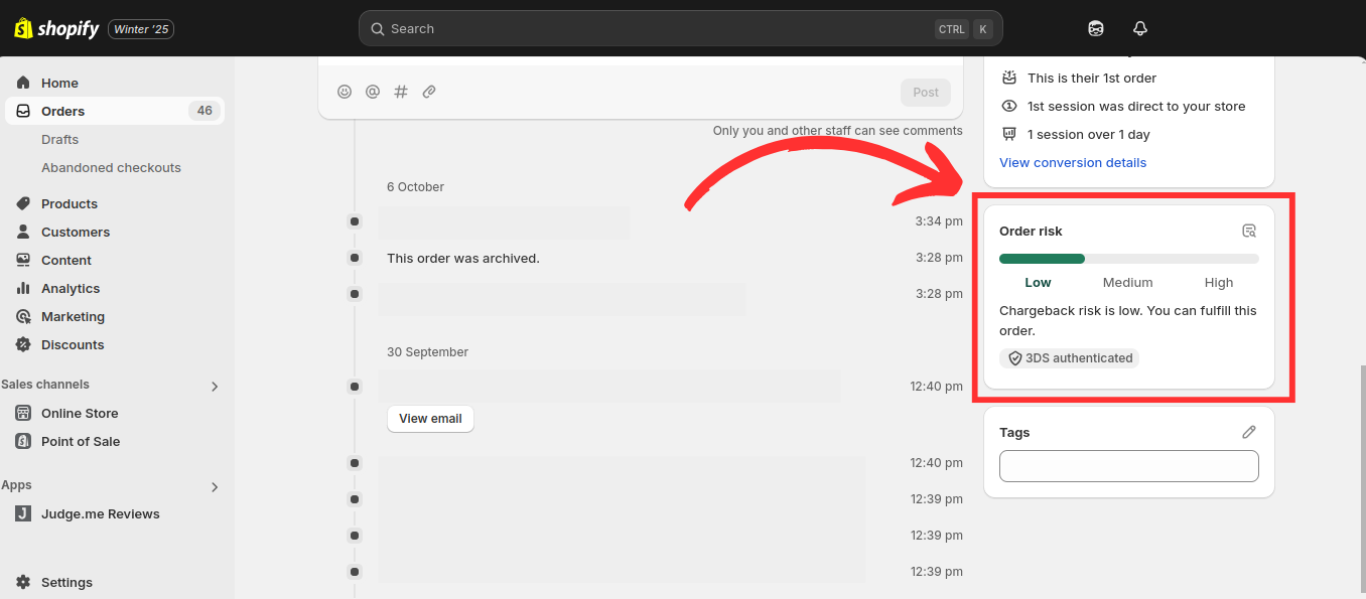The width and height of the screenshot is (1366, 599).
Task: Expand the Apps section chevron
Action: point(214,487)
